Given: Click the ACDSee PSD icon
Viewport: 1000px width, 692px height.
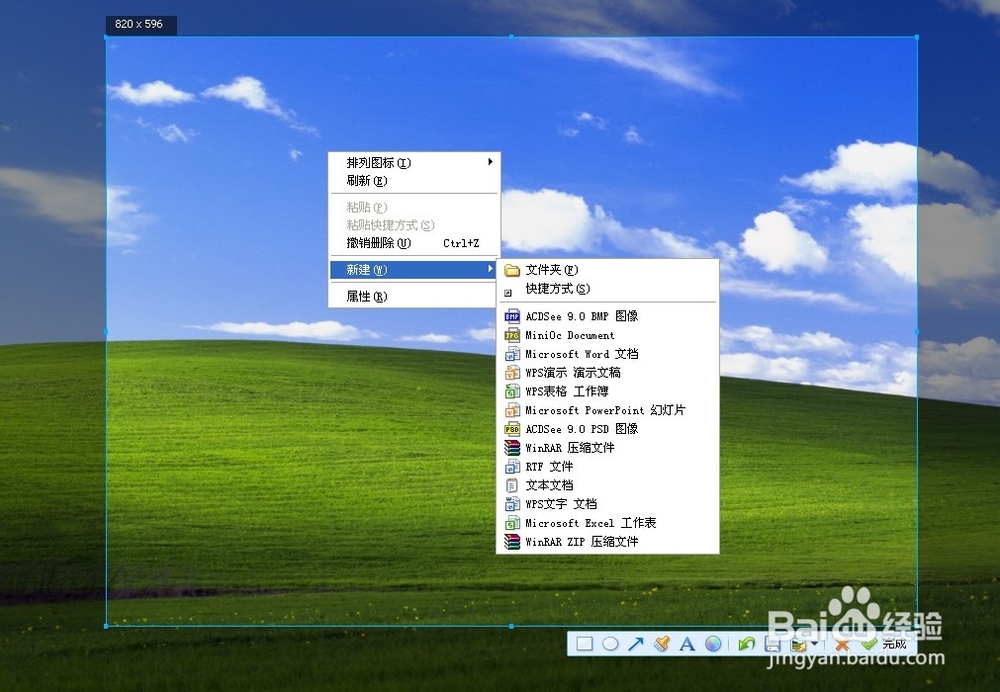Looking at the screenshot, I should (x=512, y=429).
